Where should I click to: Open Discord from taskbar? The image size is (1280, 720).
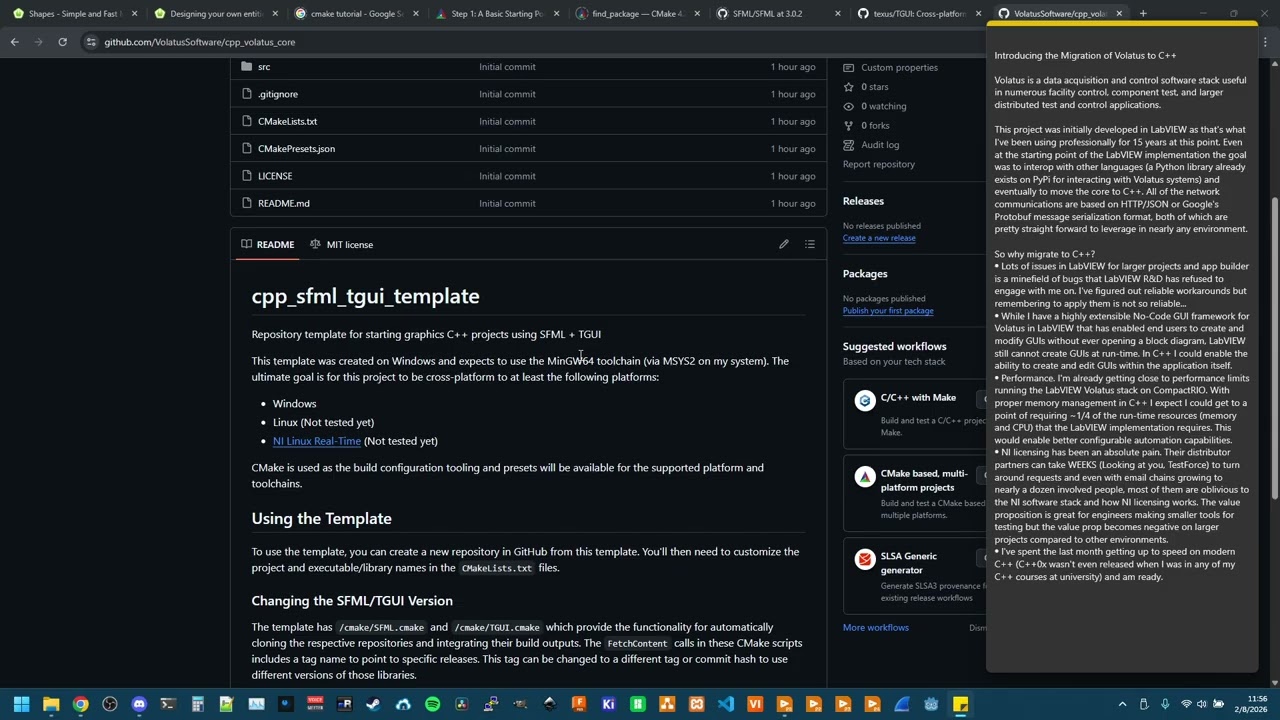[x=139, y=704]
